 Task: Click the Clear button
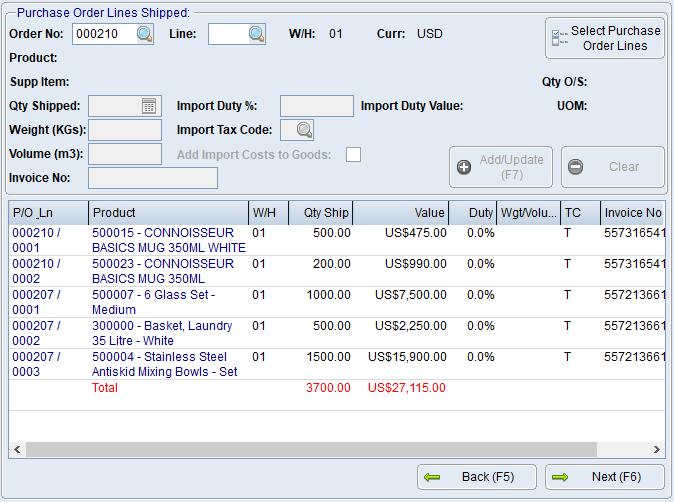(x=612, y=167)
